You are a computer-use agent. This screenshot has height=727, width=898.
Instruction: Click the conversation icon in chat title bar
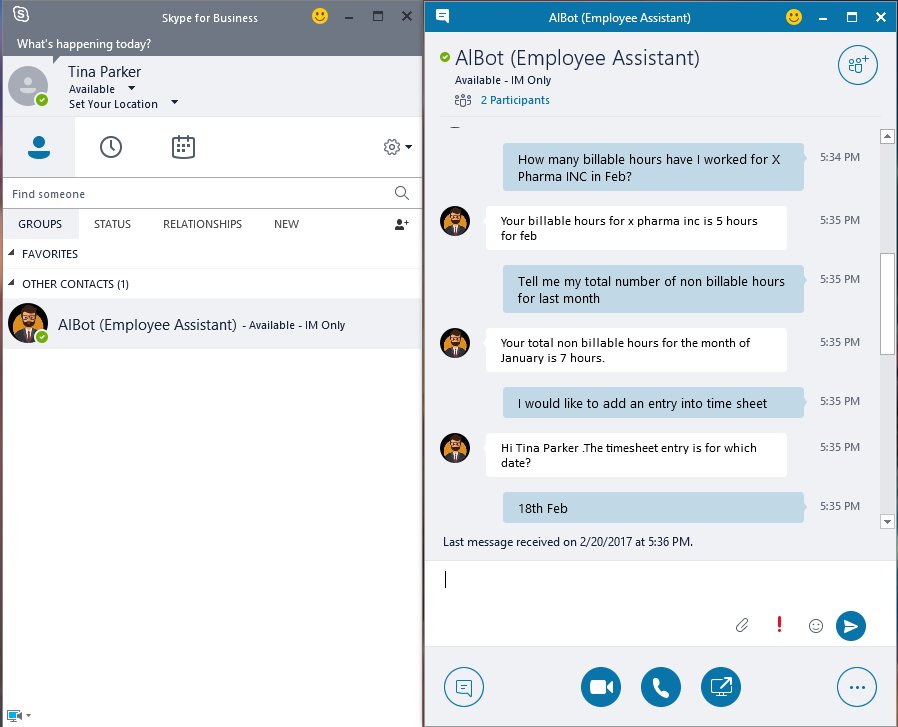(442, 16)
